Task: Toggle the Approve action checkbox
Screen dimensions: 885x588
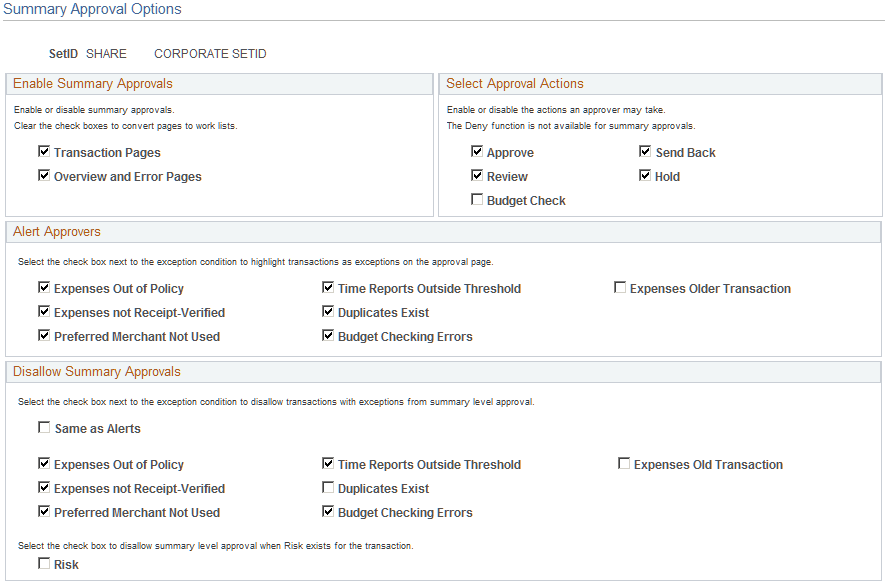Action: pos(478,152)
